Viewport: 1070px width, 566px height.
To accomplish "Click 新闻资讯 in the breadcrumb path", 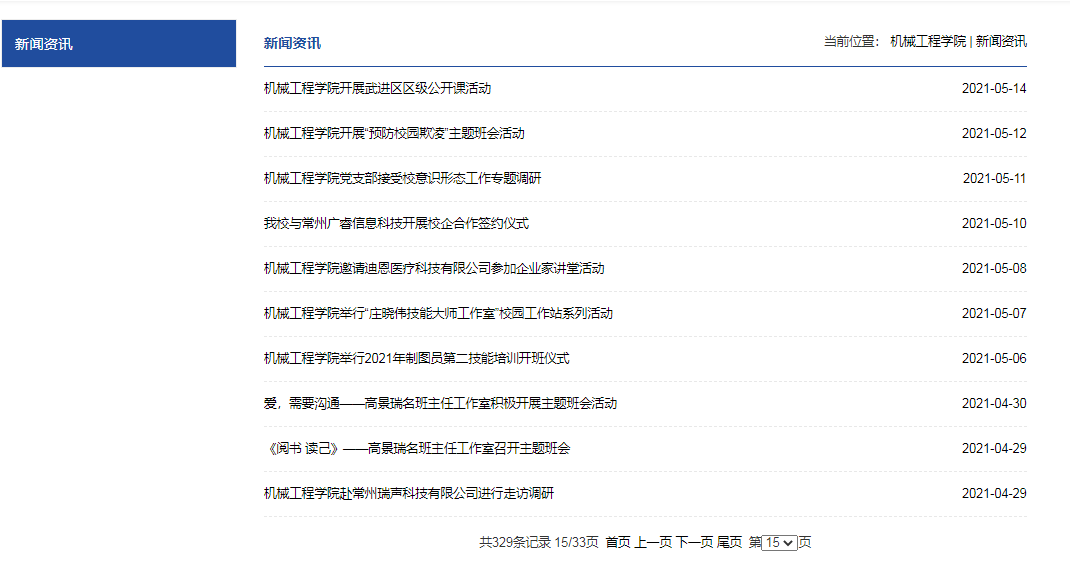I will click(1001, 41).
